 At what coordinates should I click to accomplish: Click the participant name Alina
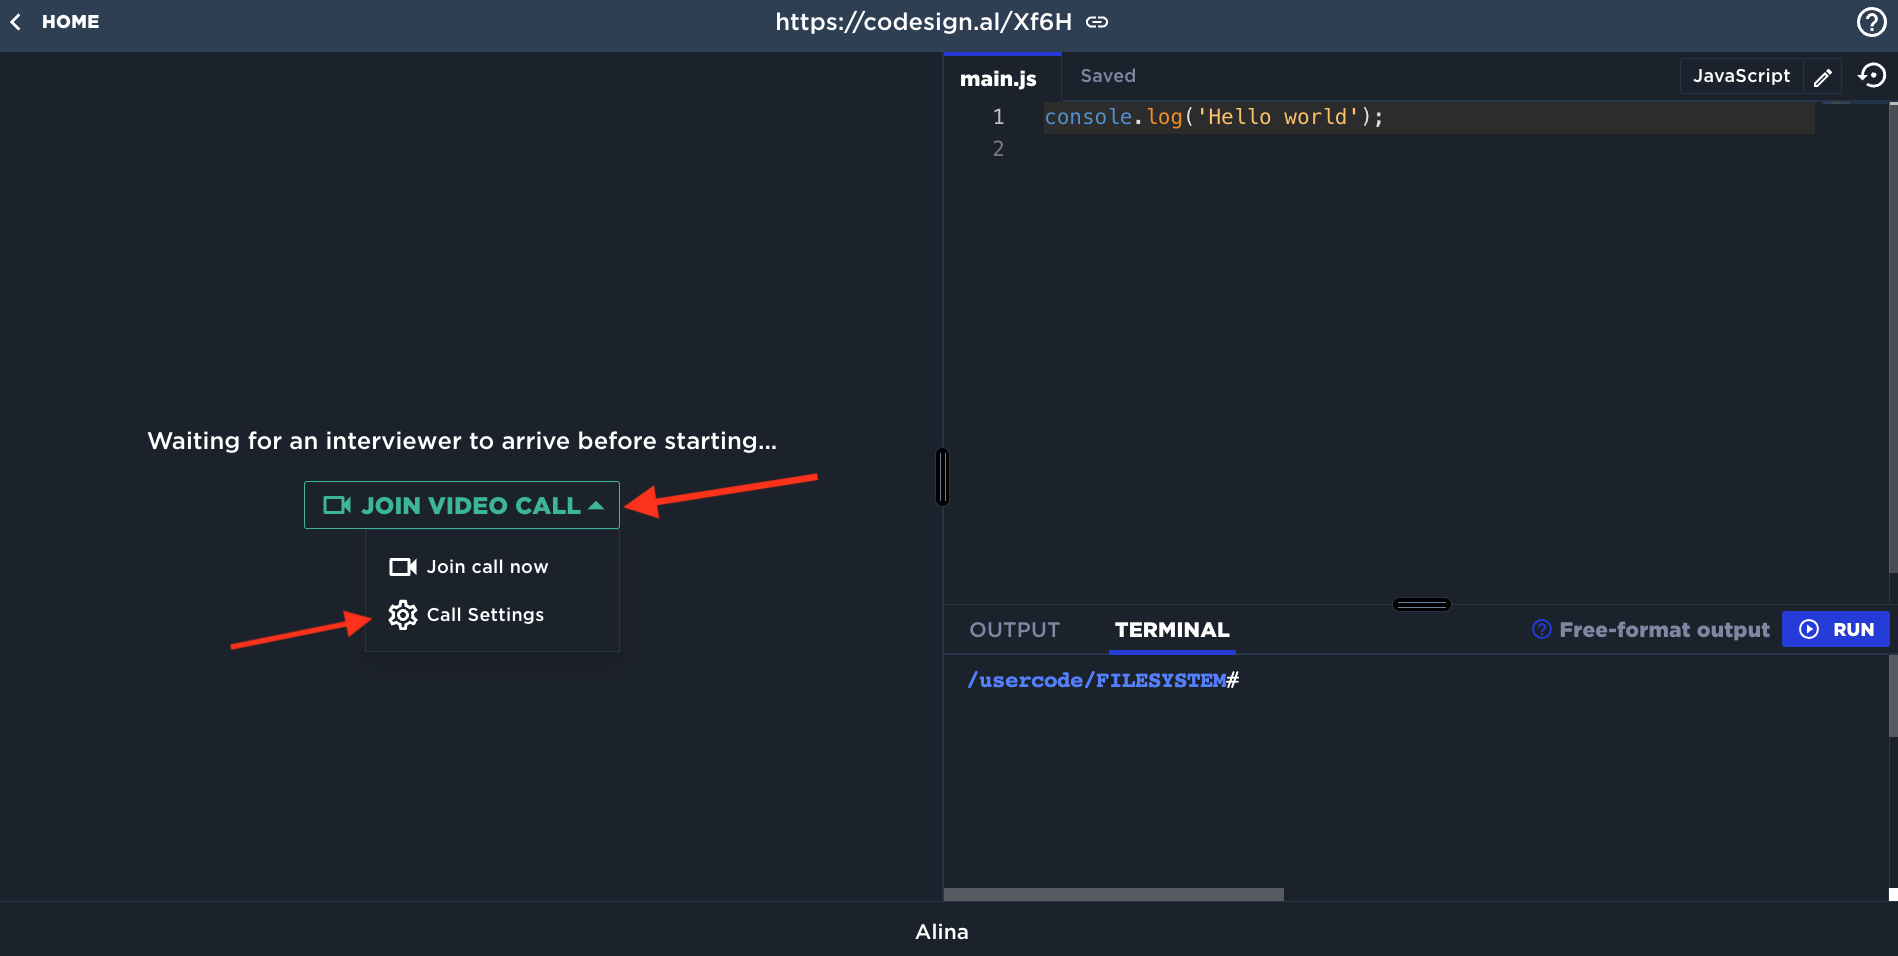pos(942,932)
